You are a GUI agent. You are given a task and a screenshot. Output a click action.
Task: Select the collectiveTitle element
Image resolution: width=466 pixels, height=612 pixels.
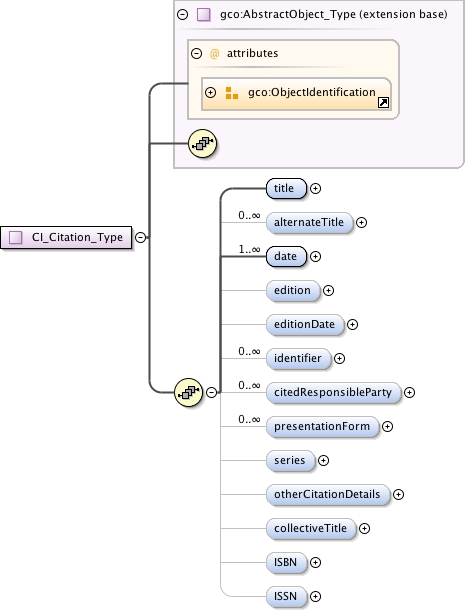(311, 528)
